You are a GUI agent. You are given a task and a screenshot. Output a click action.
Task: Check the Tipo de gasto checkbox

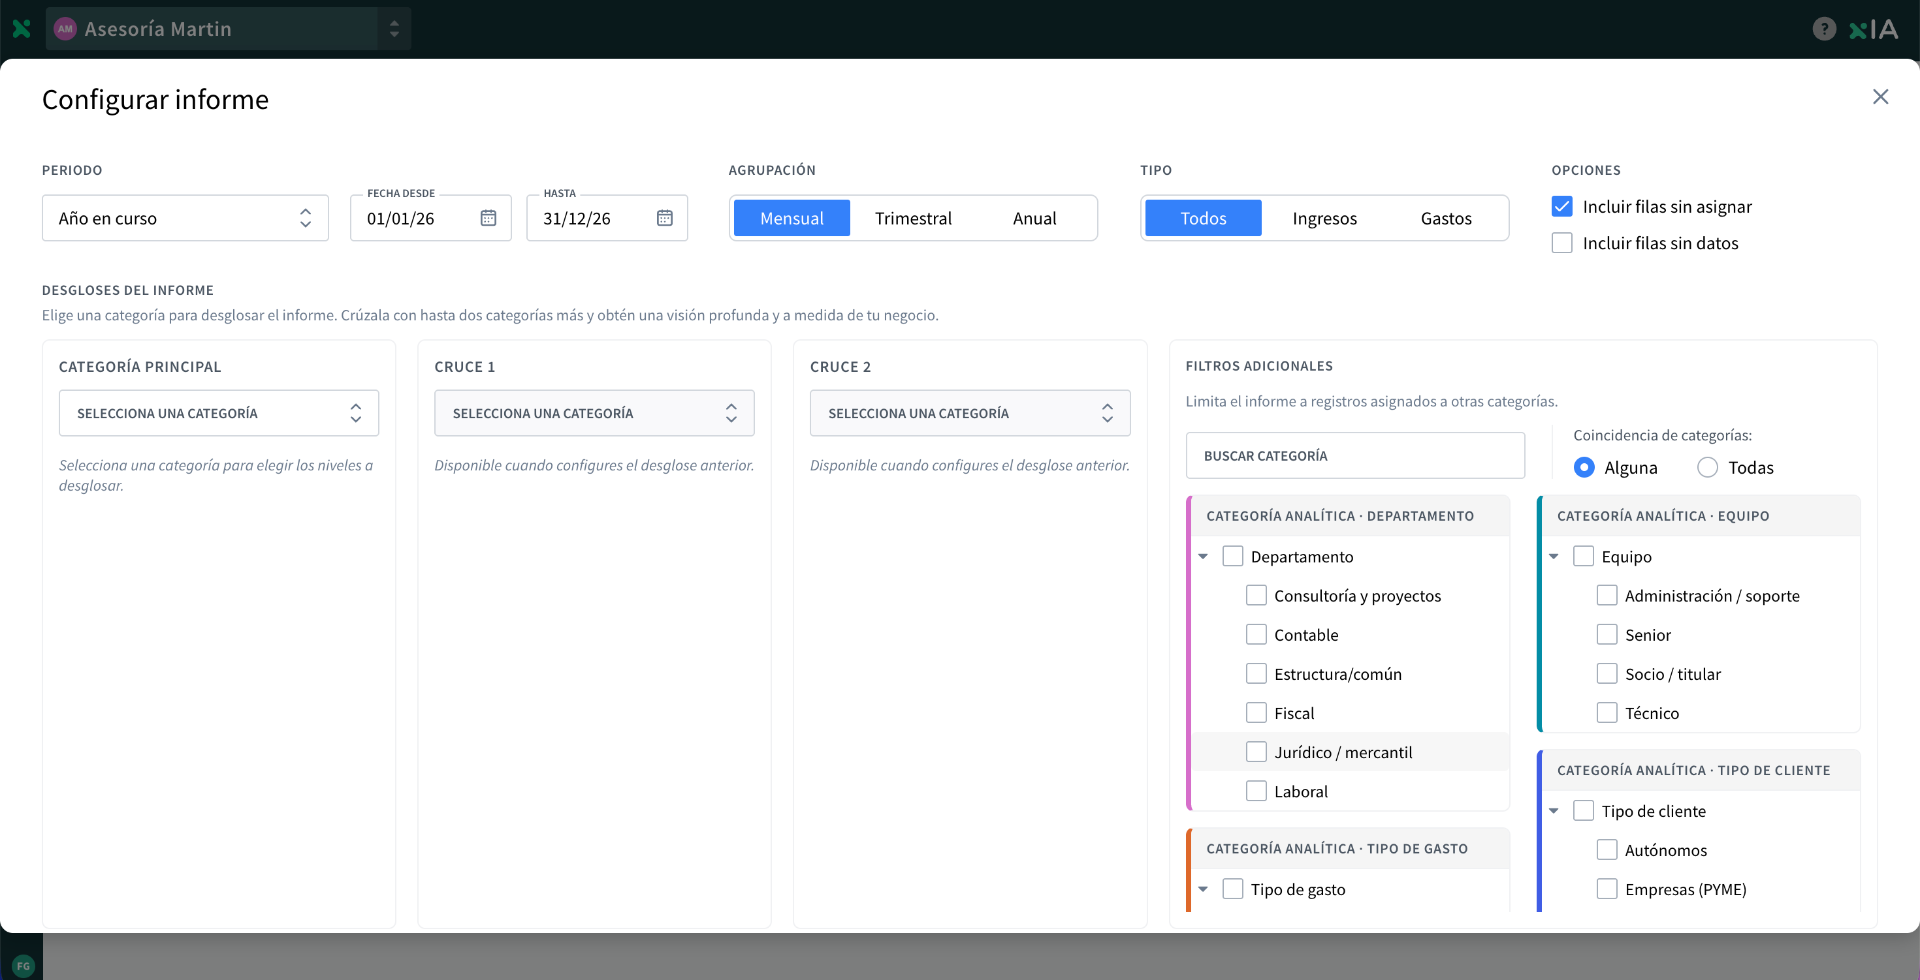click(x=1233, y=888)
